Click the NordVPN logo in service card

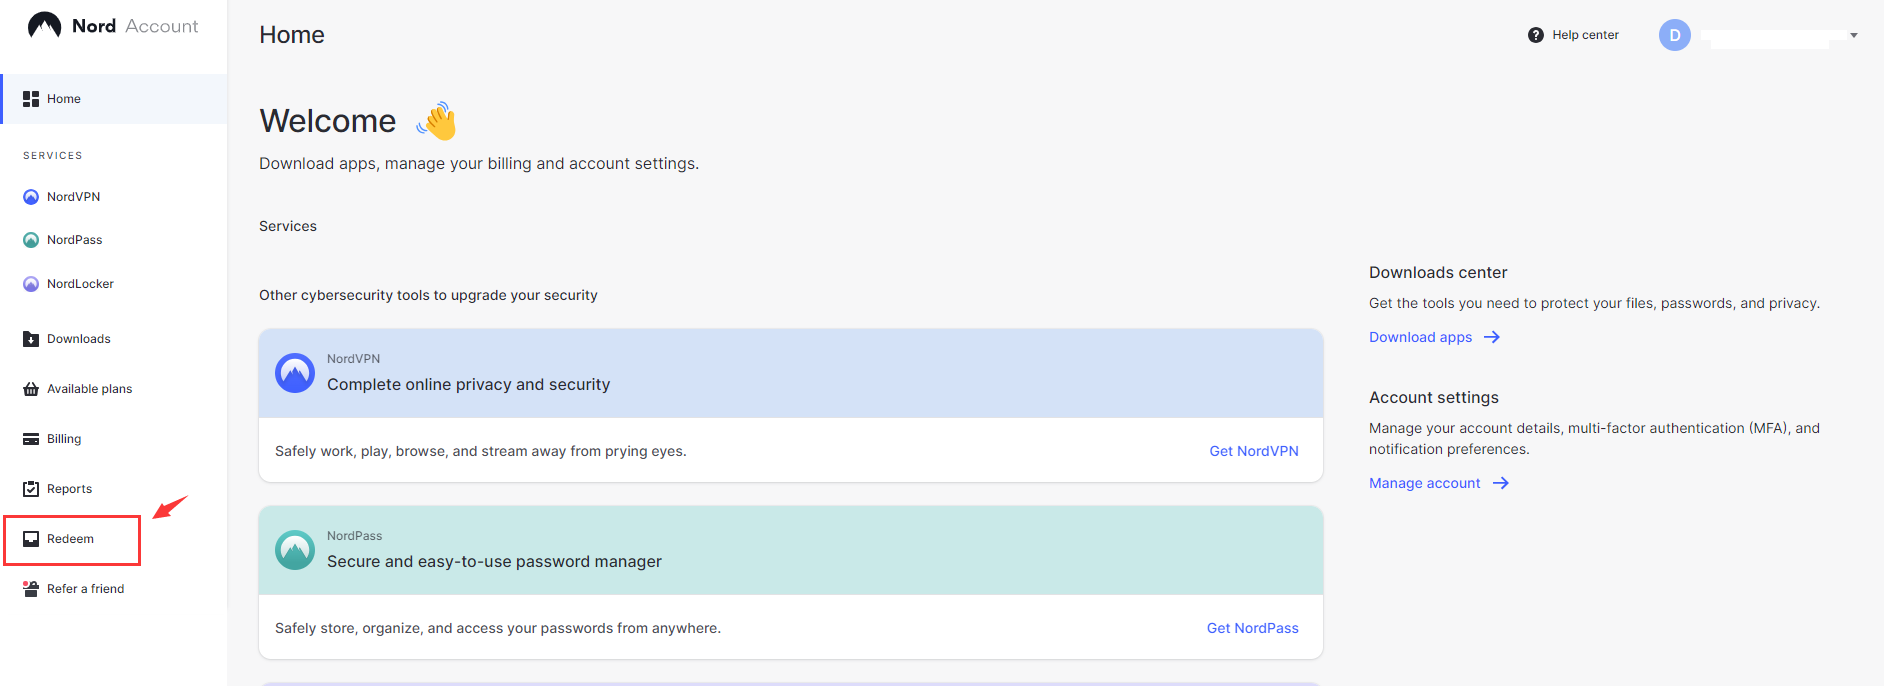pos(295,373)
